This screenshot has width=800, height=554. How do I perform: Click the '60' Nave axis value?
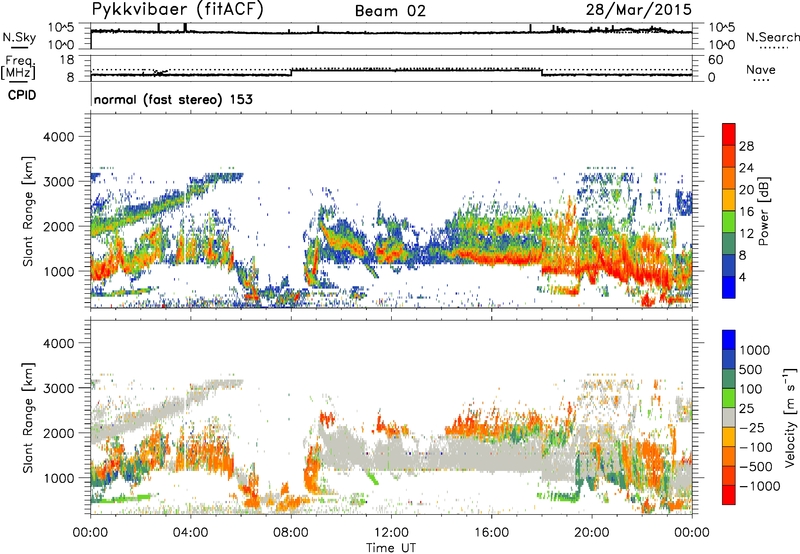(715, 60)
